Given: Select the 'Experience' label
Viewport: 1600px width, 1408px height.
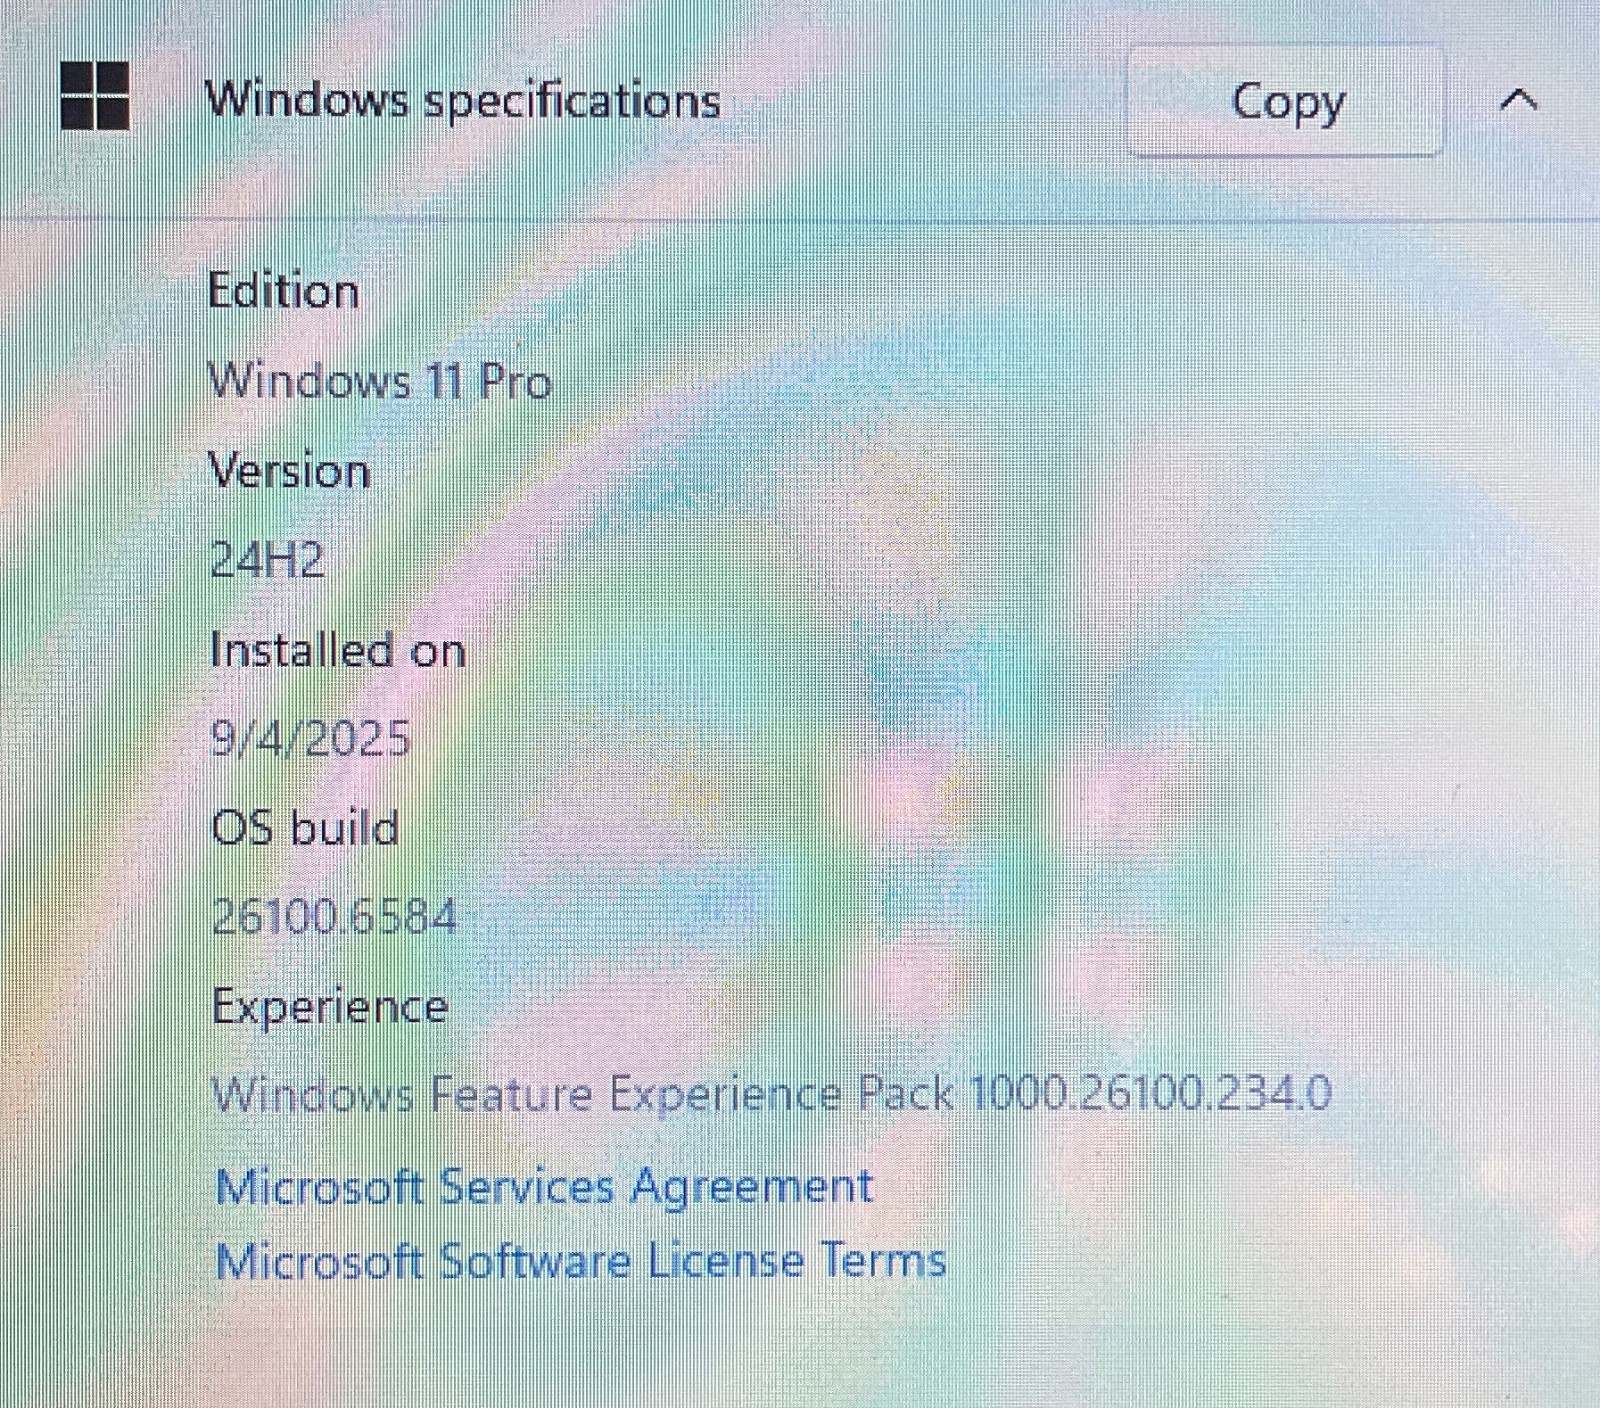Looking at the screenshot, I should point(330,1008).
